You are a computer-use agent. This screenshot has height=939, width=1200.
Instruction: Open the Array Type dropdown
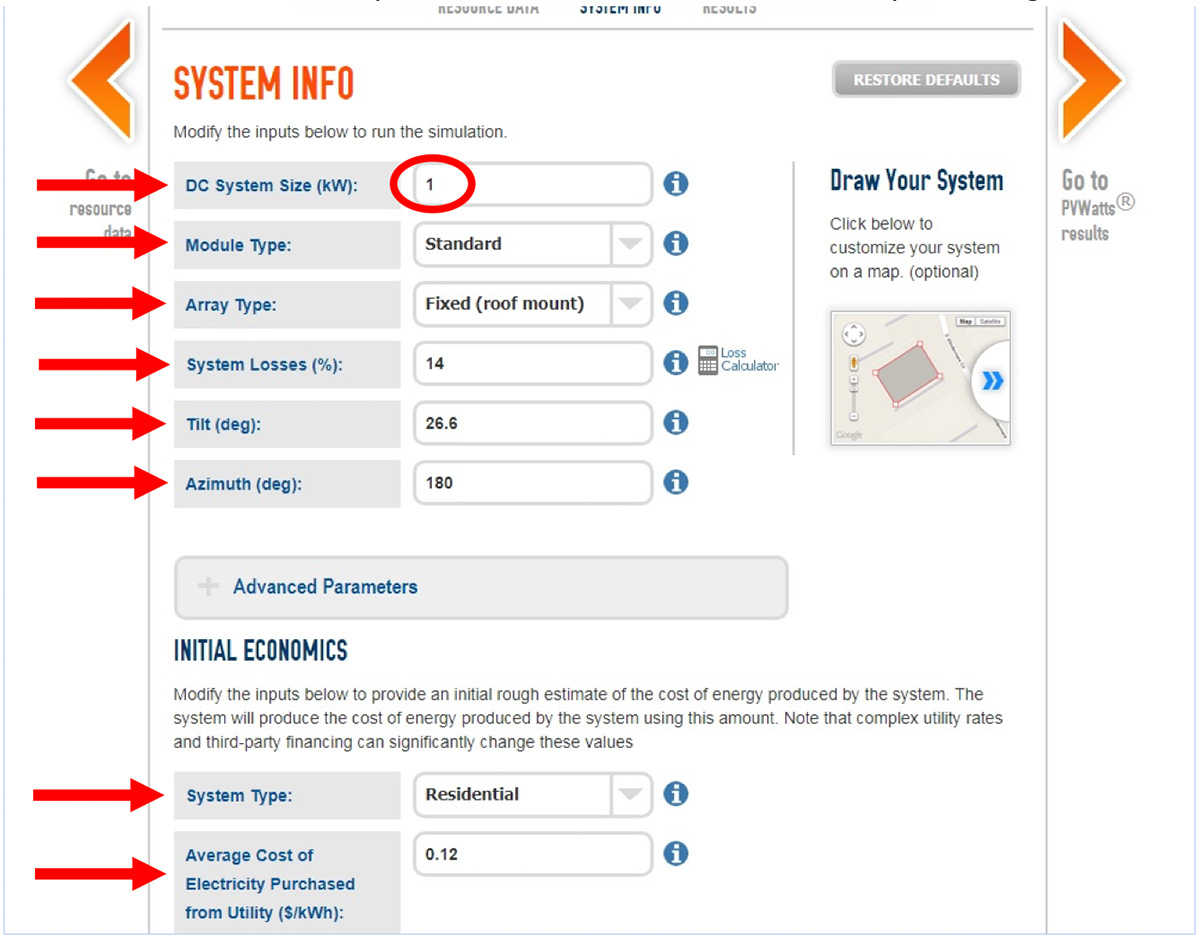[630, 303]
